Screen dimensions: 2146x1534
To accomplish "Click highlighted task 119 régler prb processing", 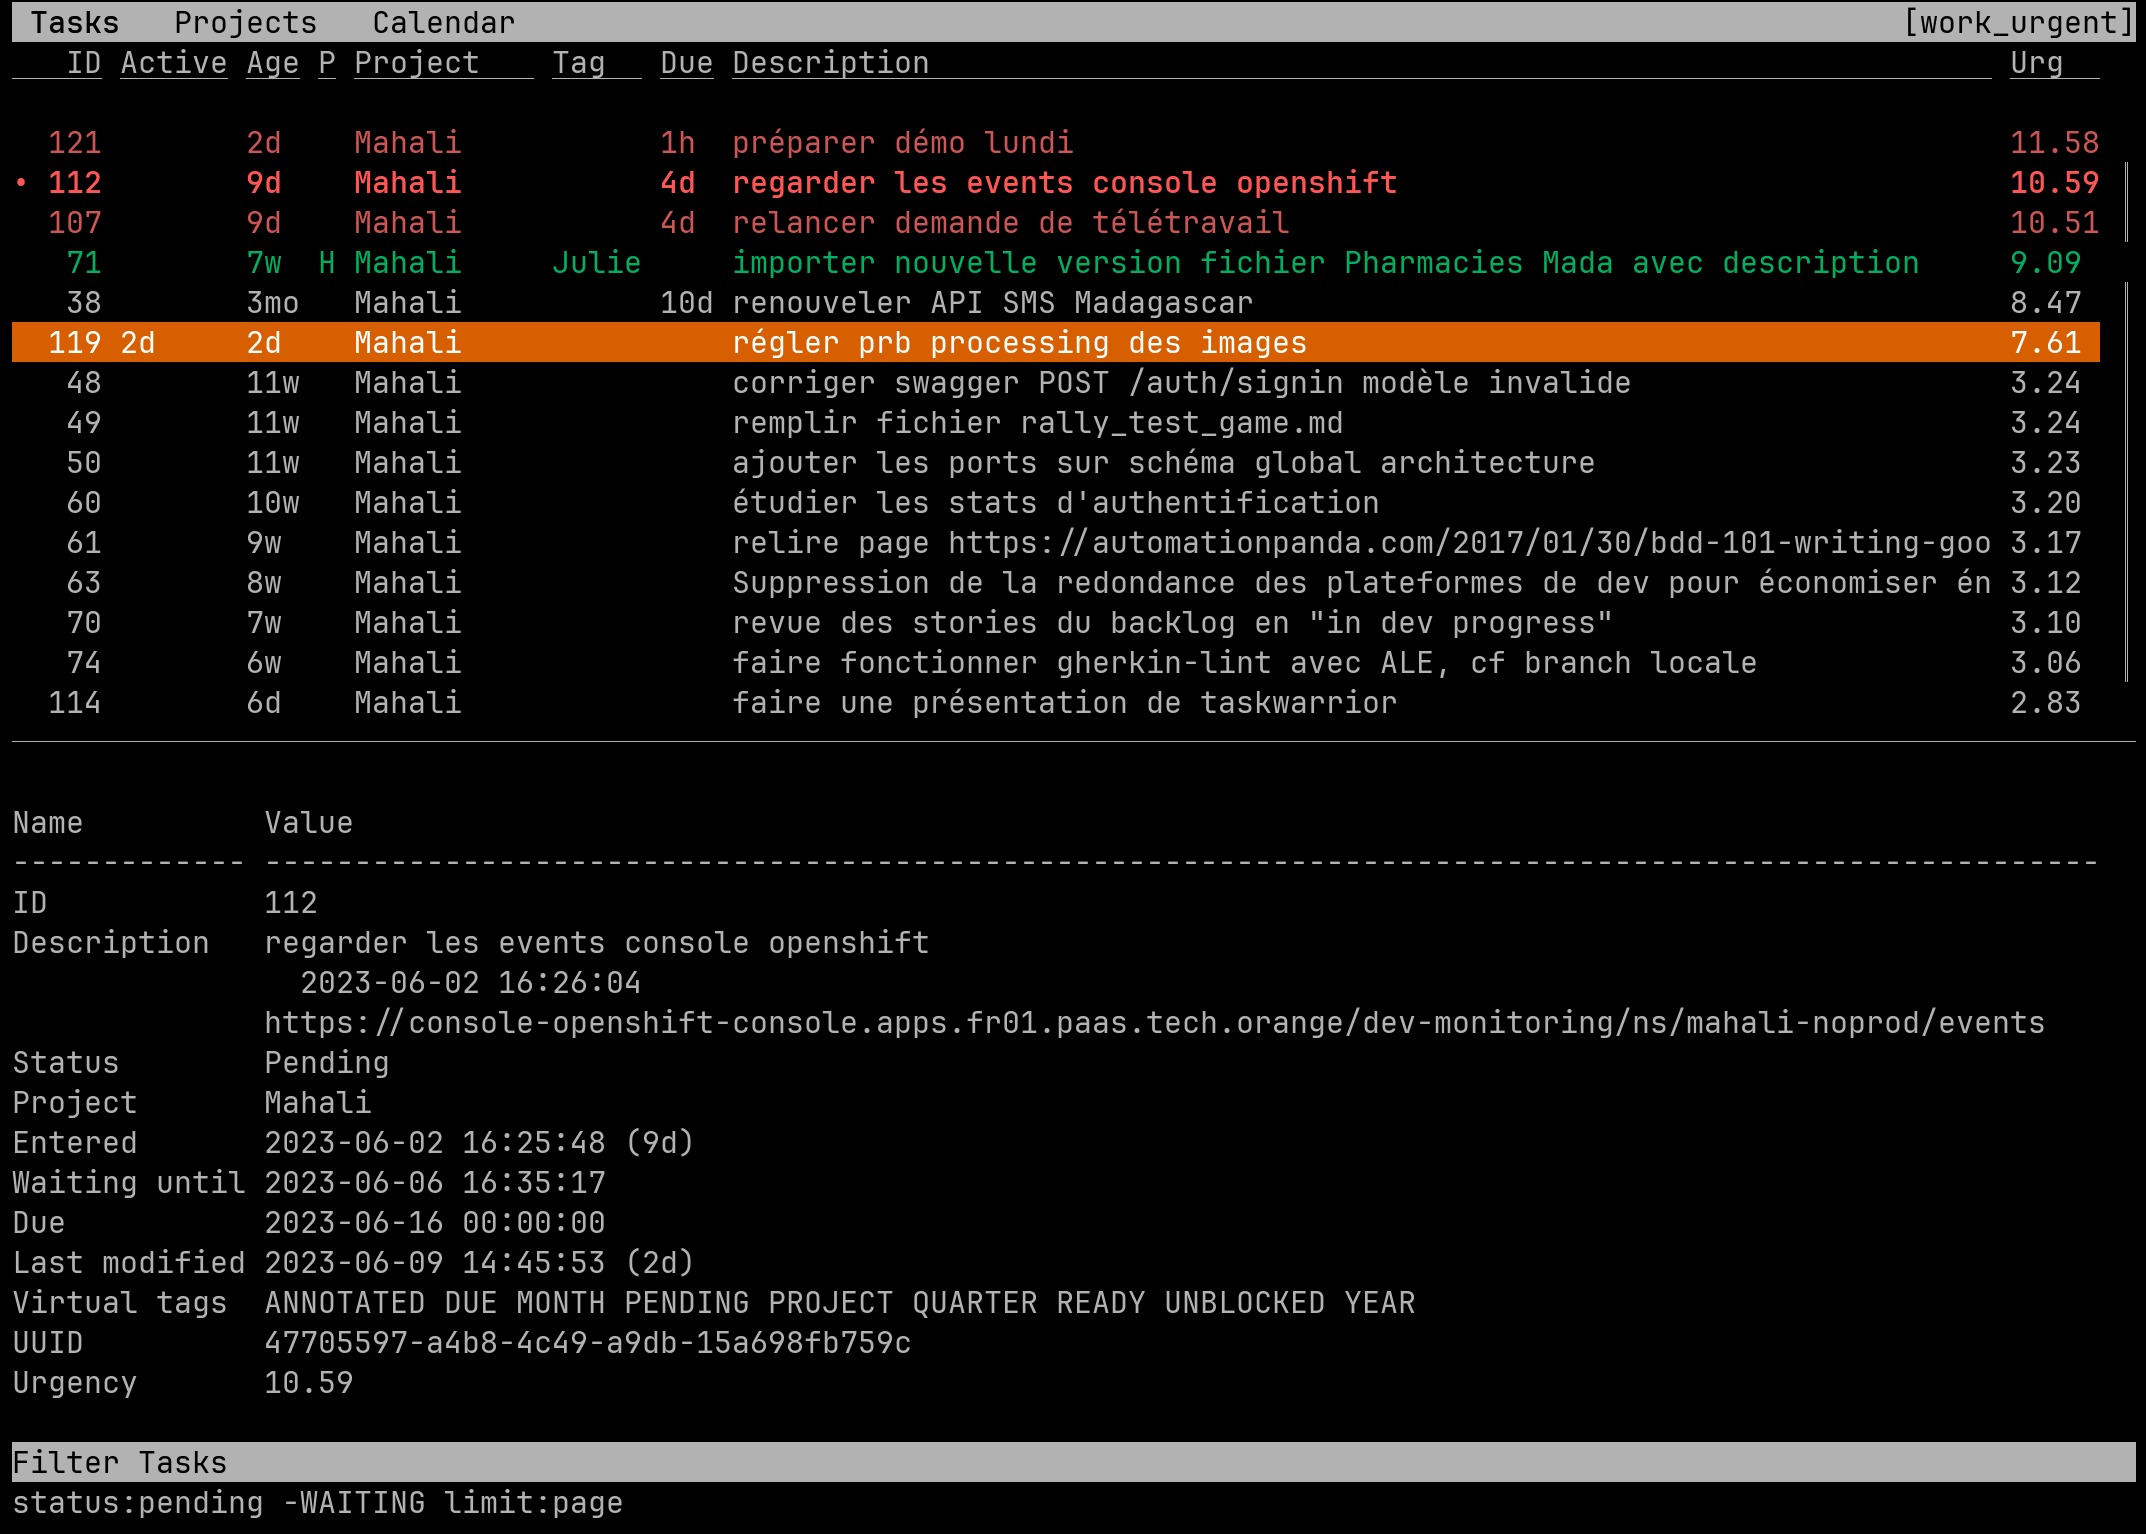I will point(1018,343).
